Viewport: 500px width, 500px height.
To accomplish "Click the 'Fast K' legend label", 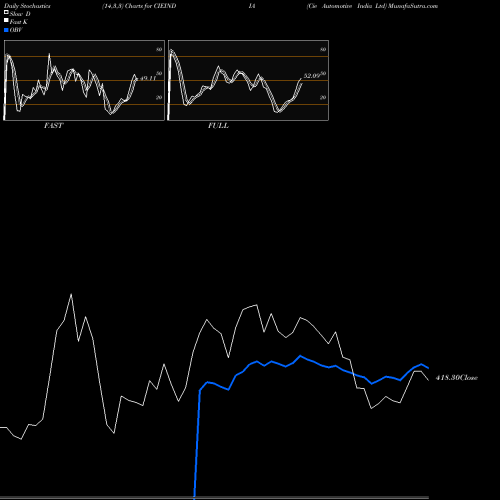I will 19,22.
